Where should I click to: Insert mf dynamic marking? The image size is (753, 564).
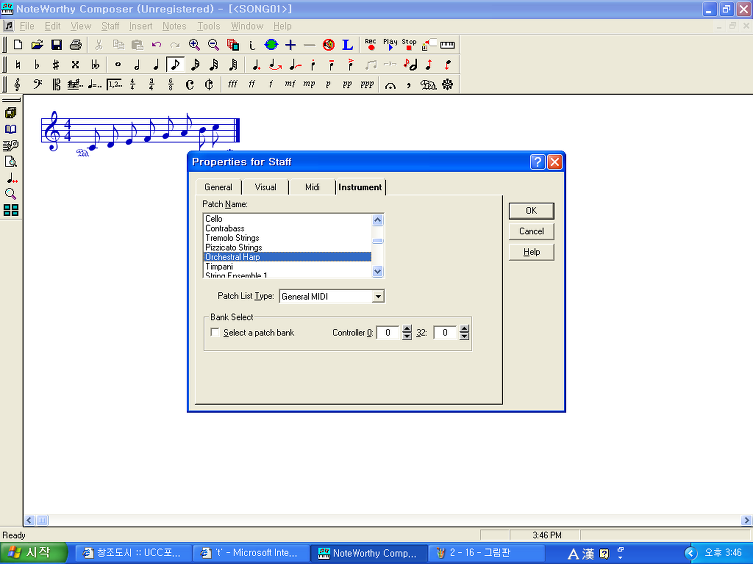point(290,85)
